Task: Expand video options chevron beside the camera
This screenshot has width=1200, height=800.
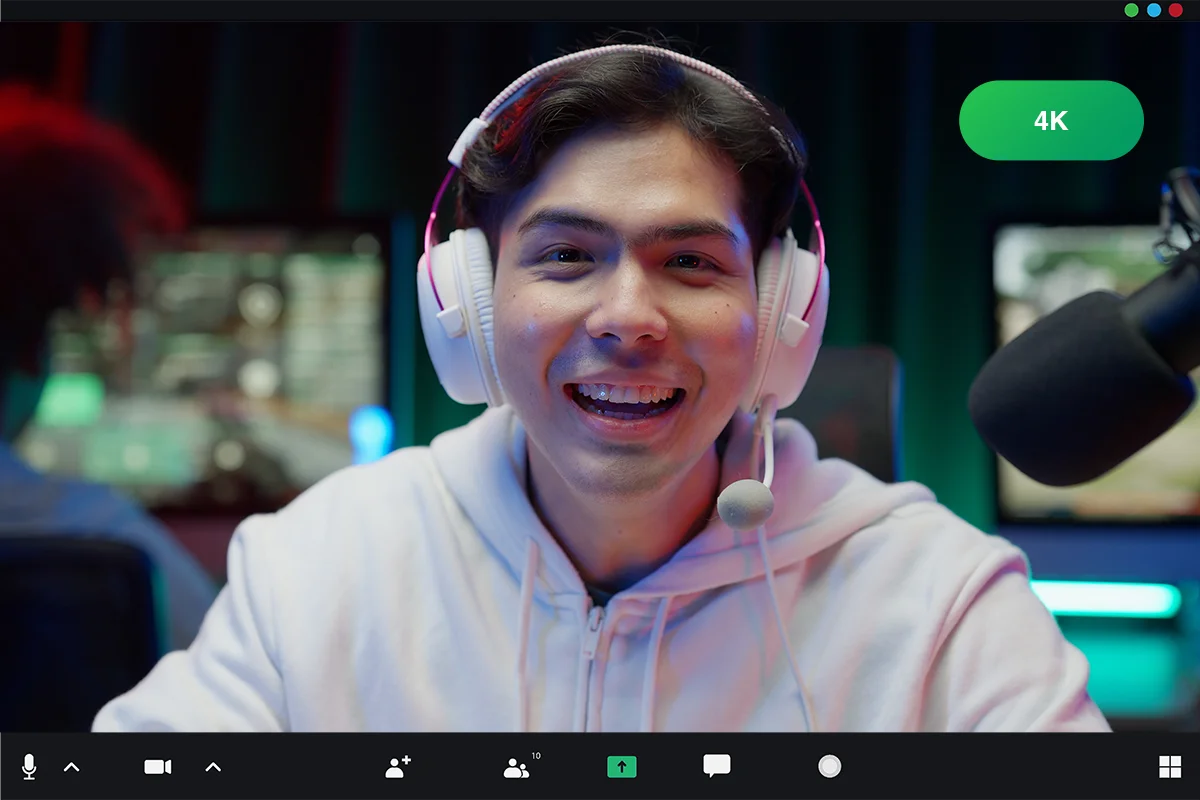Action: [213, 767]
